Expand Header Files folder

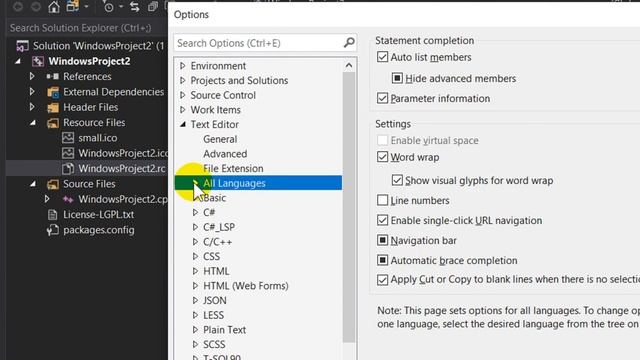tap(32, 107)
